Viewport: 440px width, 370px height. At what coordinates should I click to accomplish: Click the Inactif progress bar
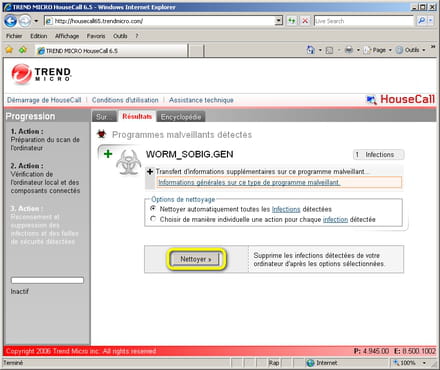[47, 280]
